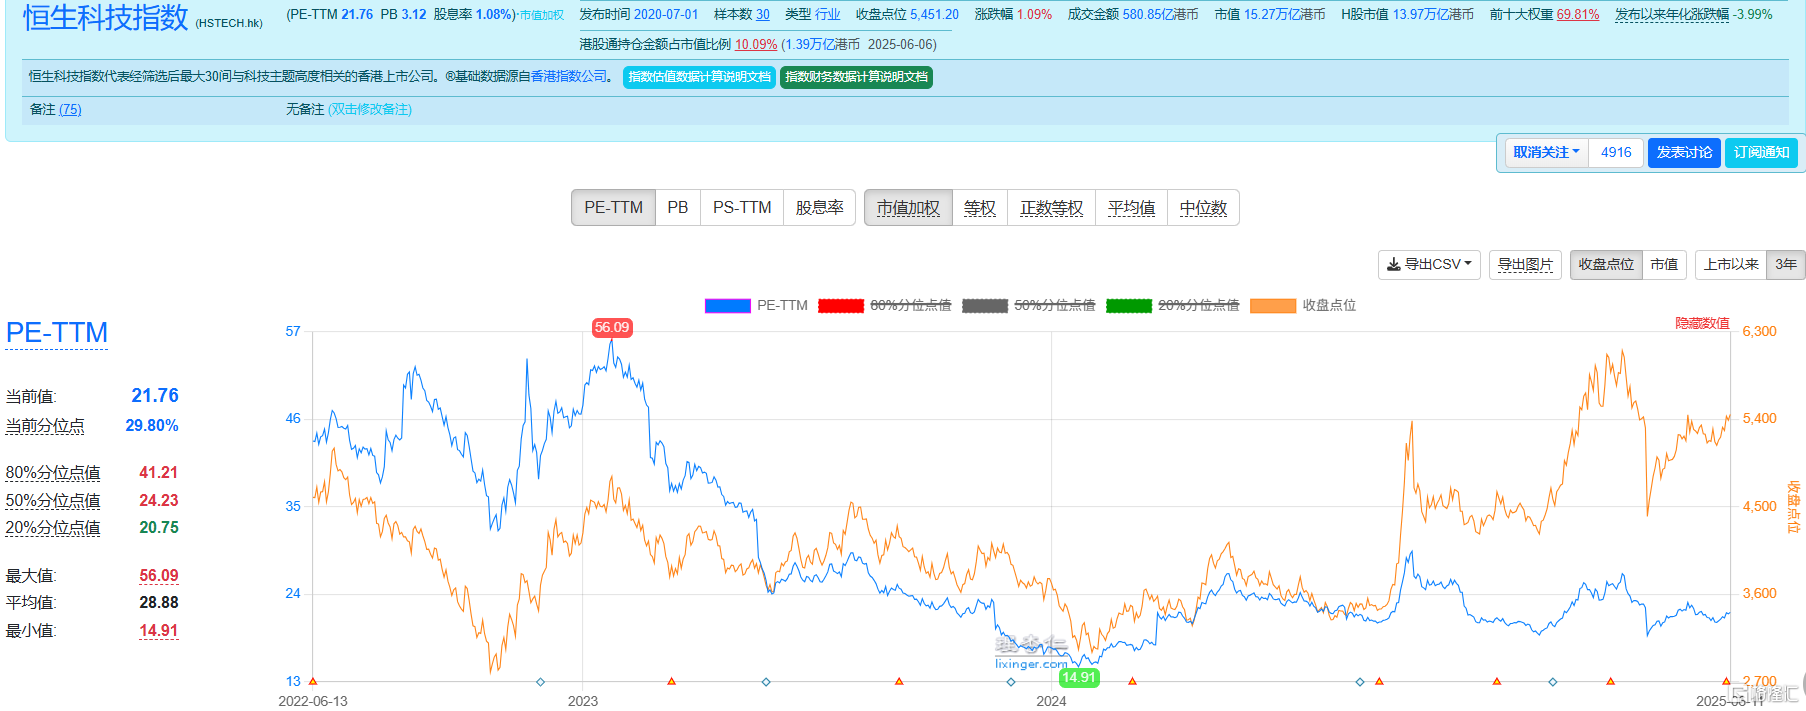The image size is (1806, 711).
Task: Switch to the PS-TTM metric tab
Action: click(742, 208)
